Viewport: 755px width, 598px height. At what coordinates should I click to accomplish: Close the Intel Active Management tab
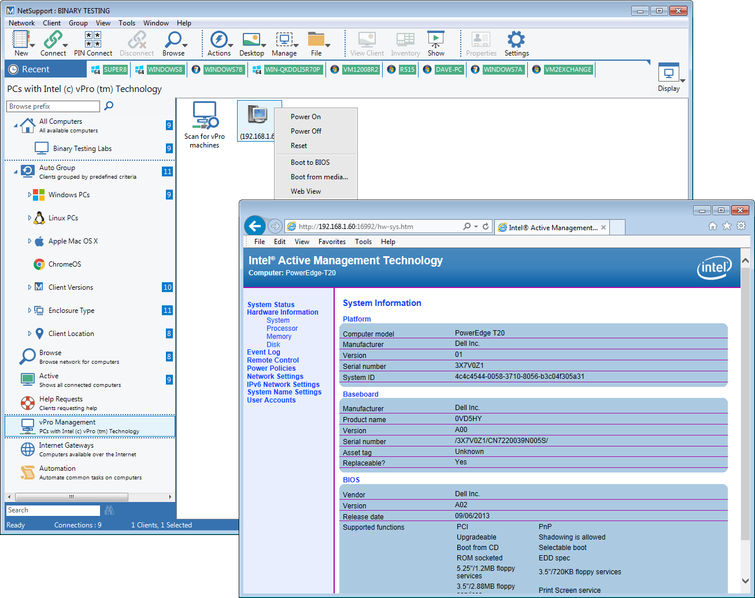tap(603, 227)
